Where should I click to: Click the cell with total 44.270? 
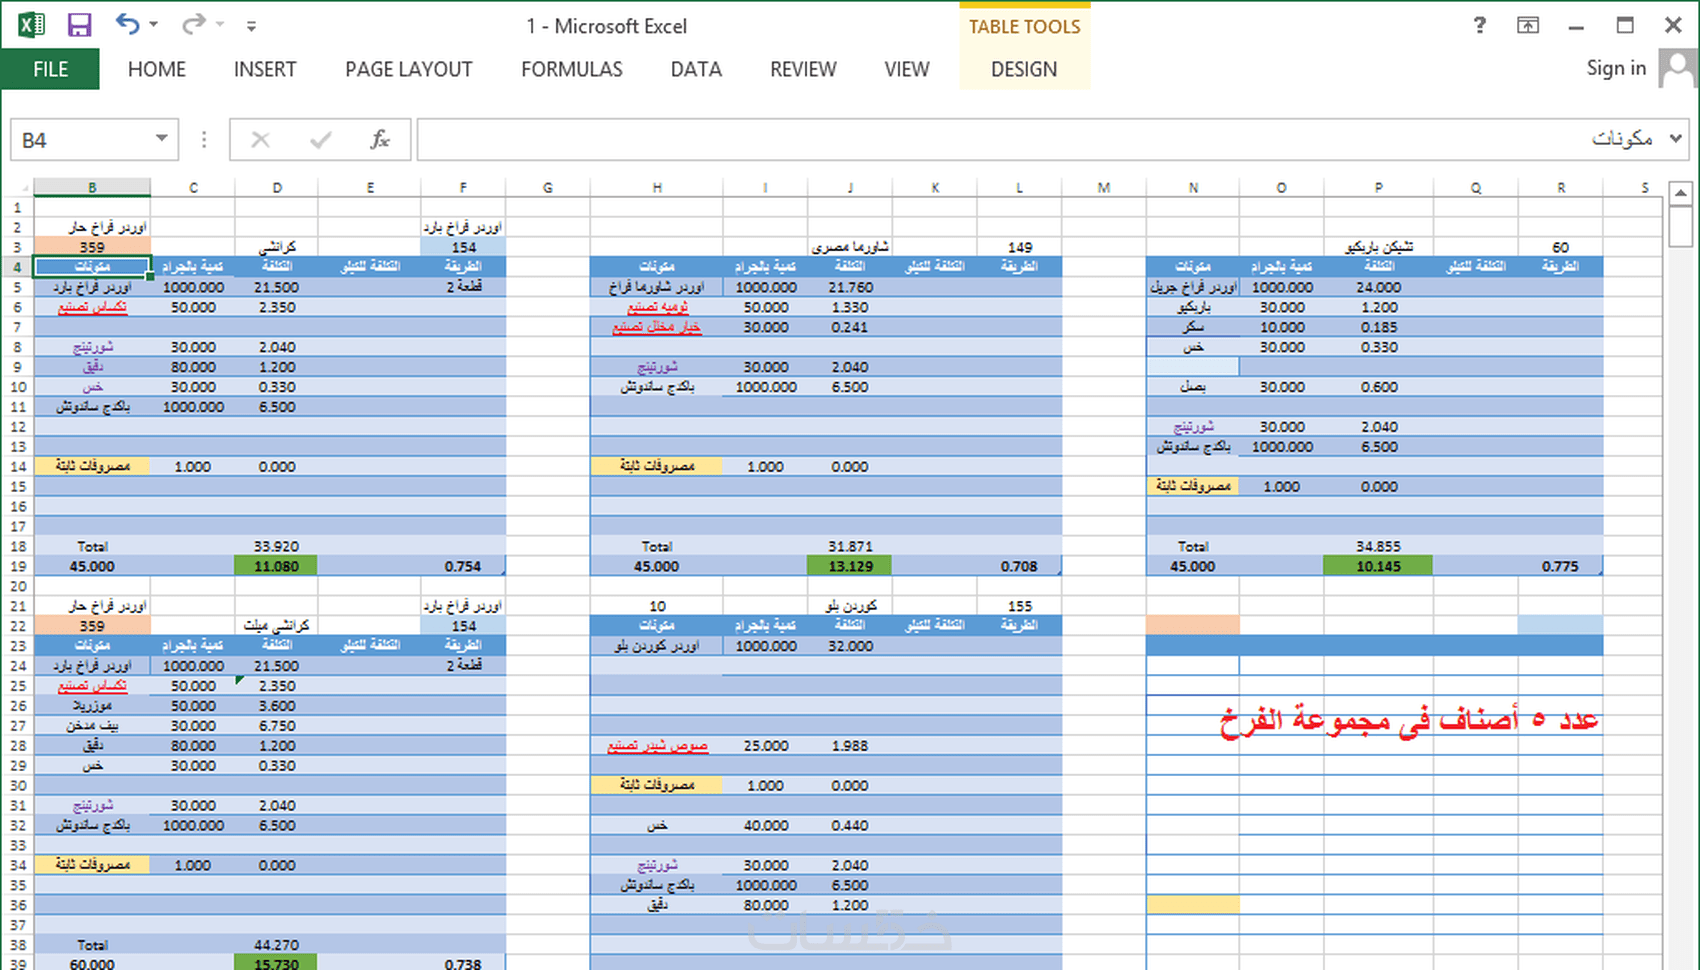pos(277,944)
